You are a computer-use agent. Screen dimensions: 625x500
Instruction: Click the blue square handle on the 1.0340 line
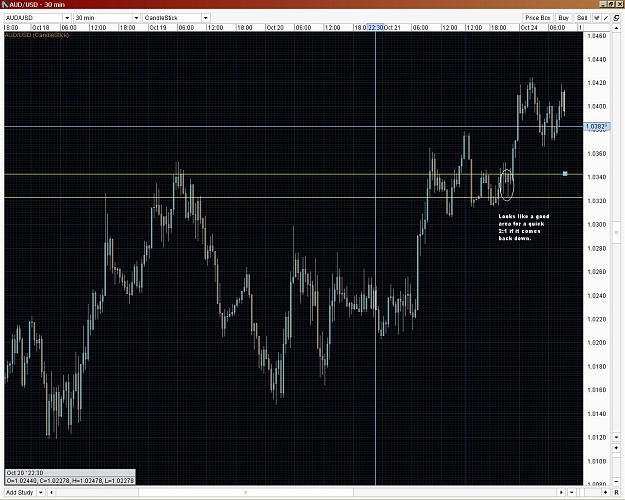pyautogui.click(x=565, y=174)
